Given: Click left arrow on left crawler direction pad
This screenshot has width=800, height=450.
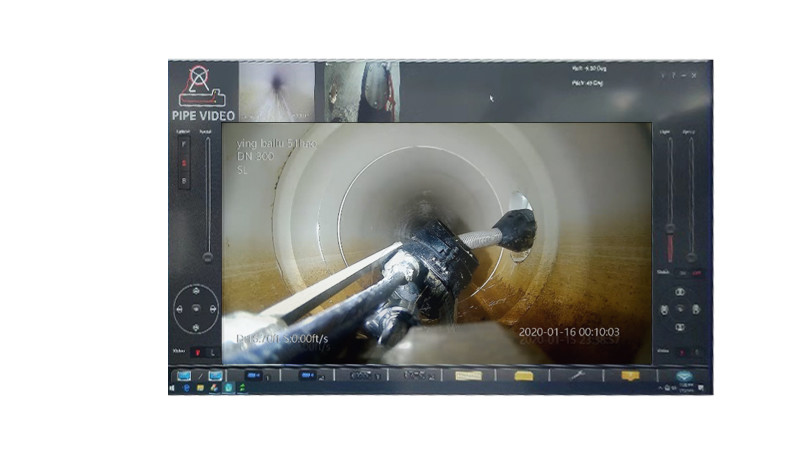Looking at the screenshot, I should (x=179, y=309).
